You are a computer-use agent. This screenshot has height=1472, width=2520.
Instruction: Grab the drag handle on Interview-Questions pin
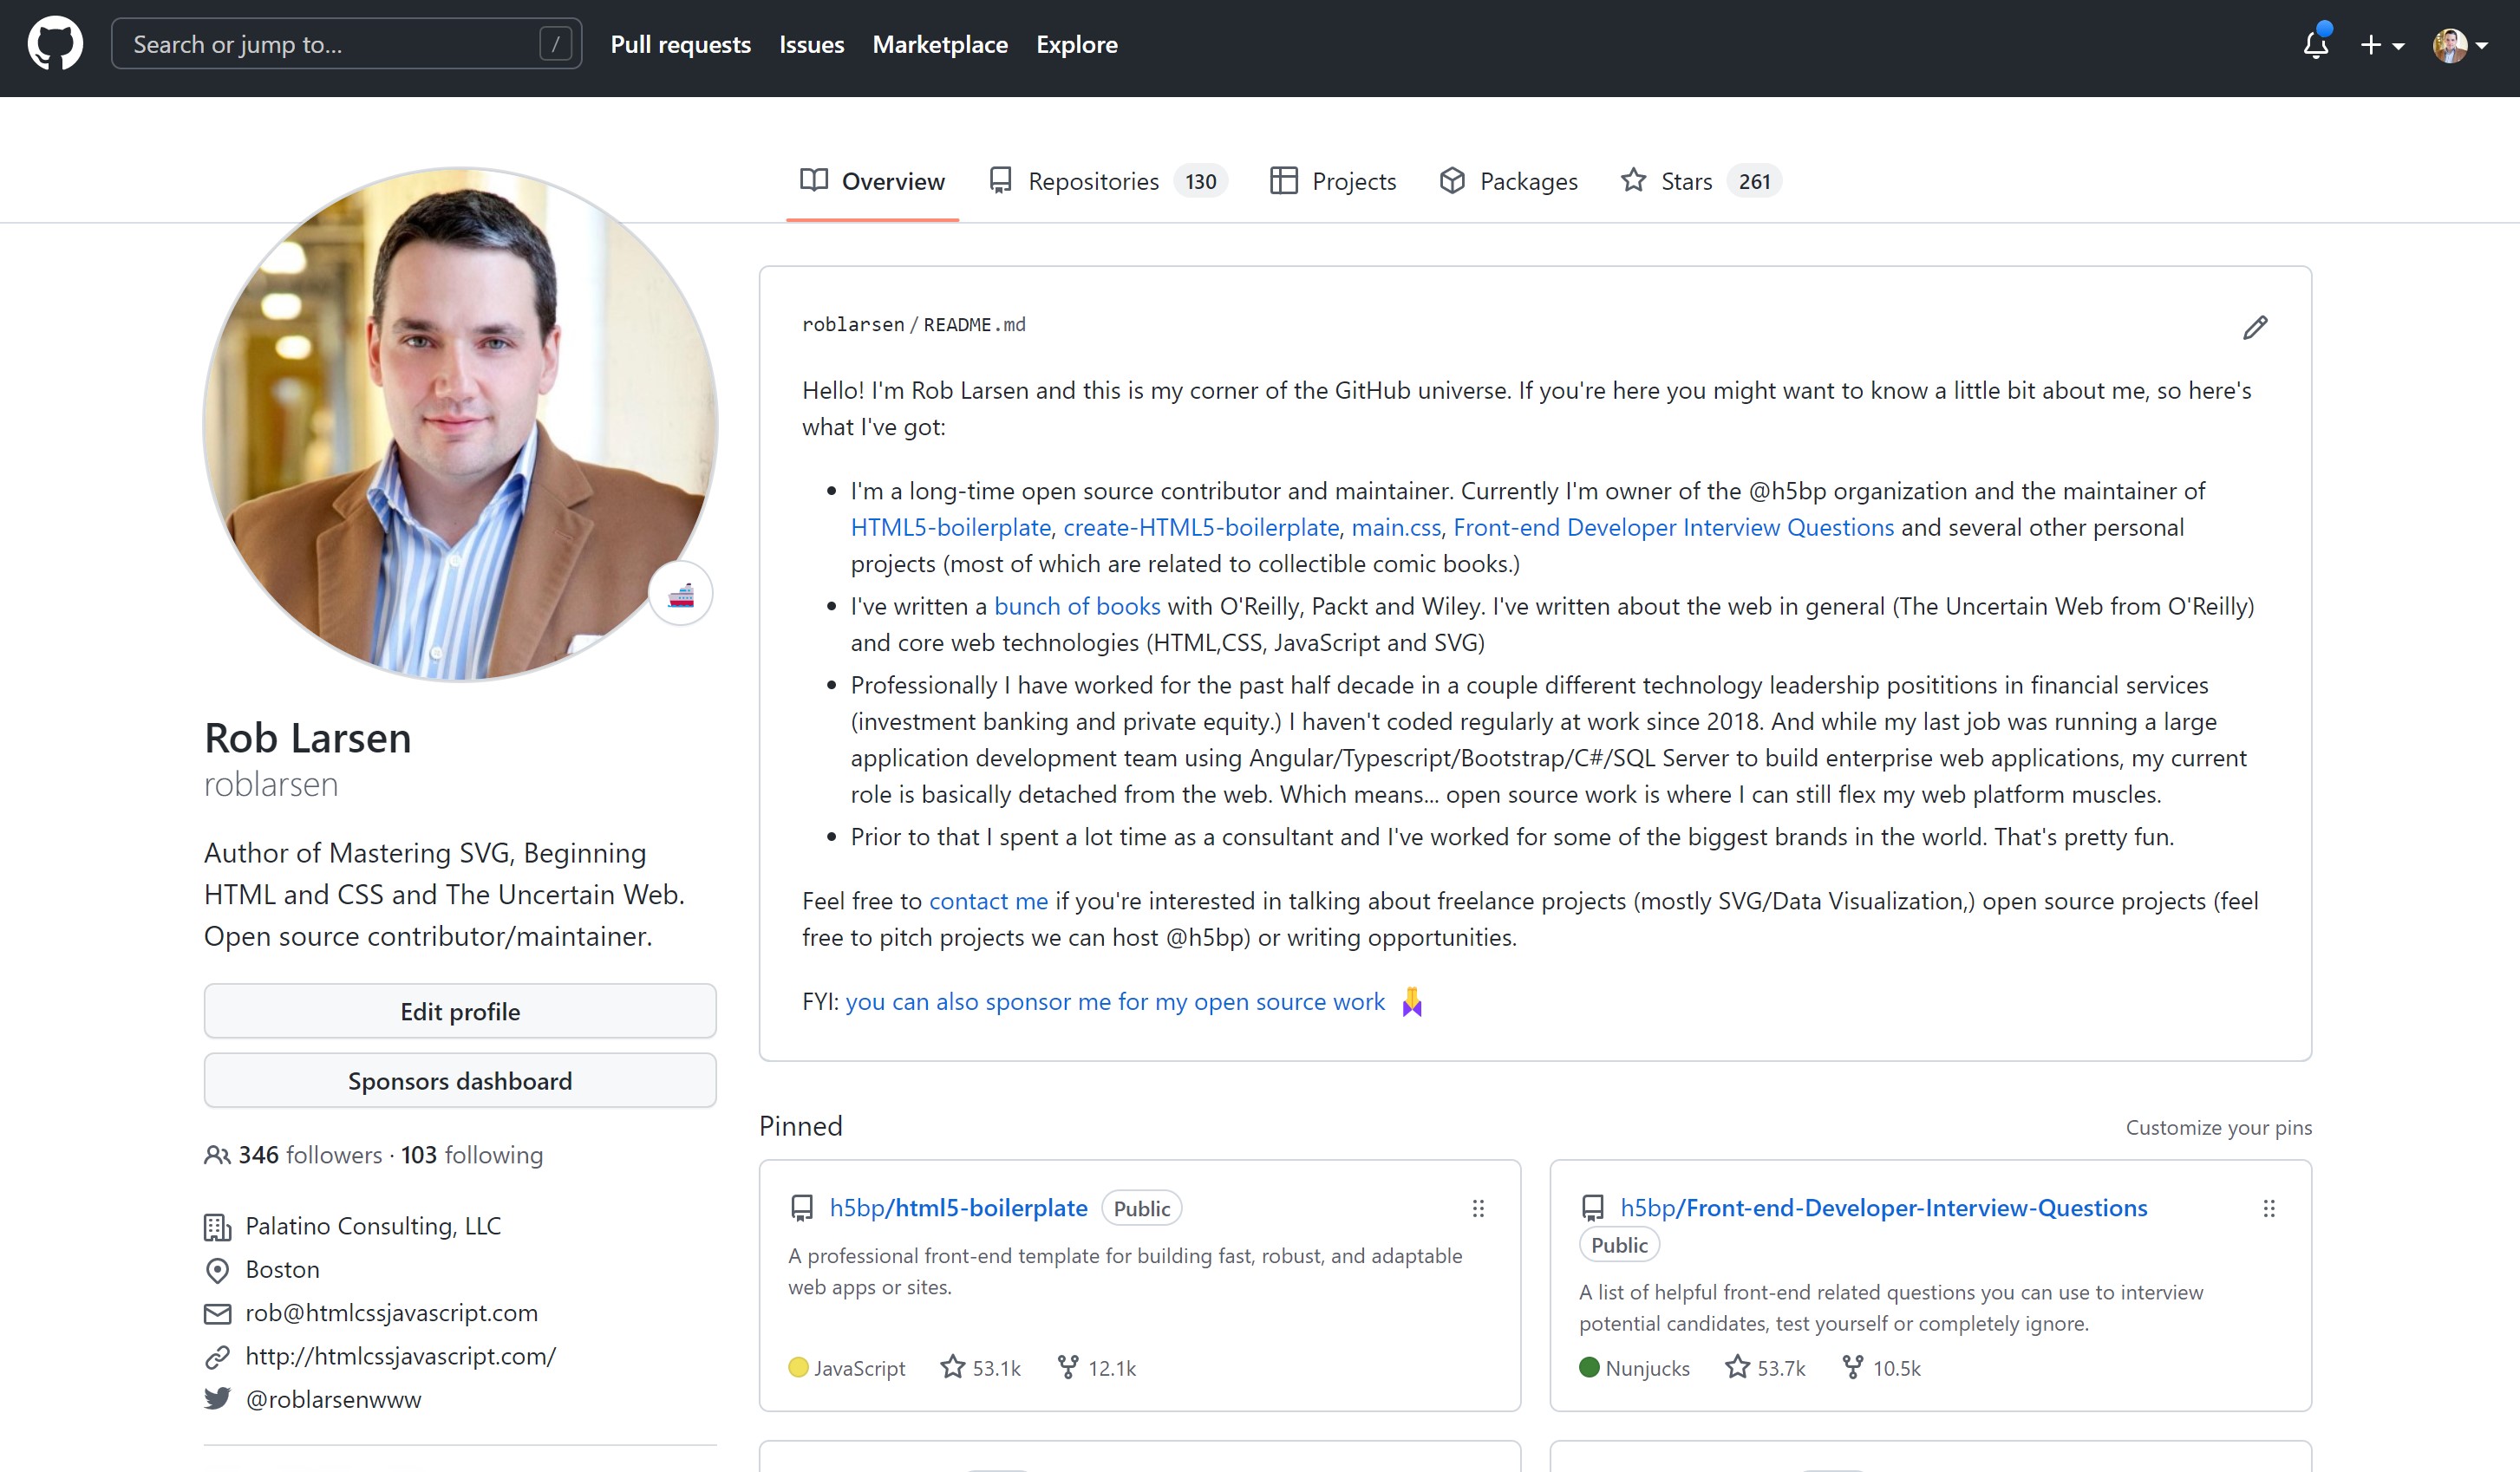(x=2269, y=1209)
